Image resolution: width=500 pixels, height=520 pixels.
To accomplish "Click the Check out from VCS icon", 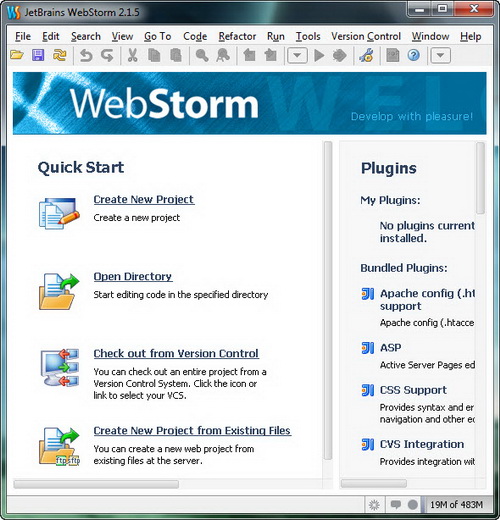I will click(60, 367).
